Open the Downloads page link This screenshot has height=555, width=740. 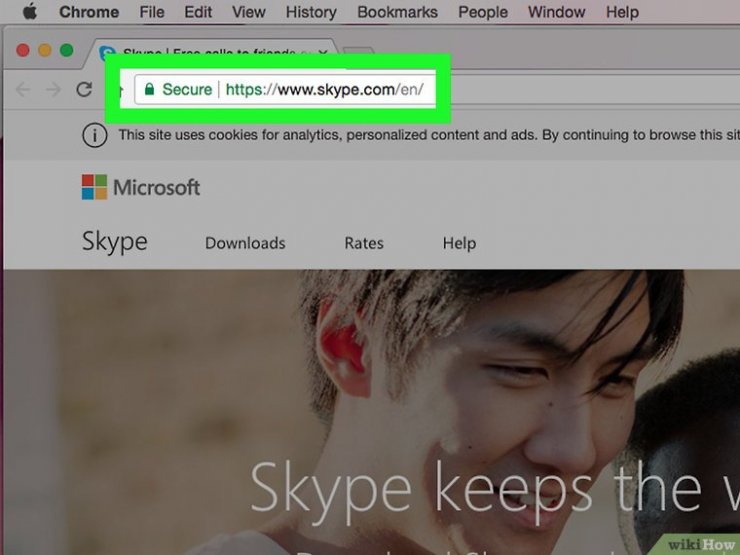pos(245,243)
